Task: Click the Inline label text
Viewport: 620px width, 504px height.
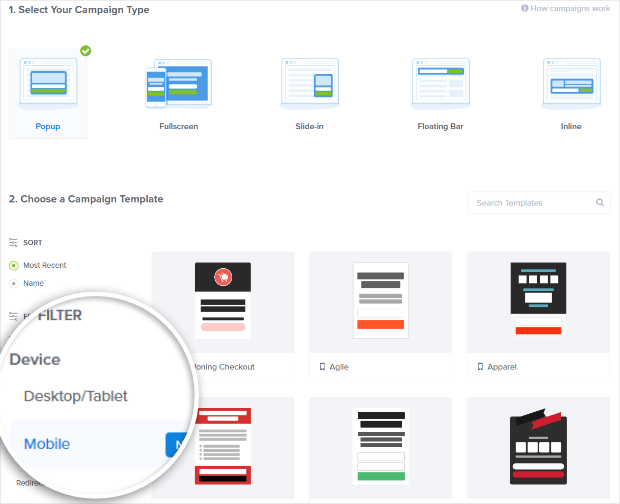Action: (x=571, y=126)
